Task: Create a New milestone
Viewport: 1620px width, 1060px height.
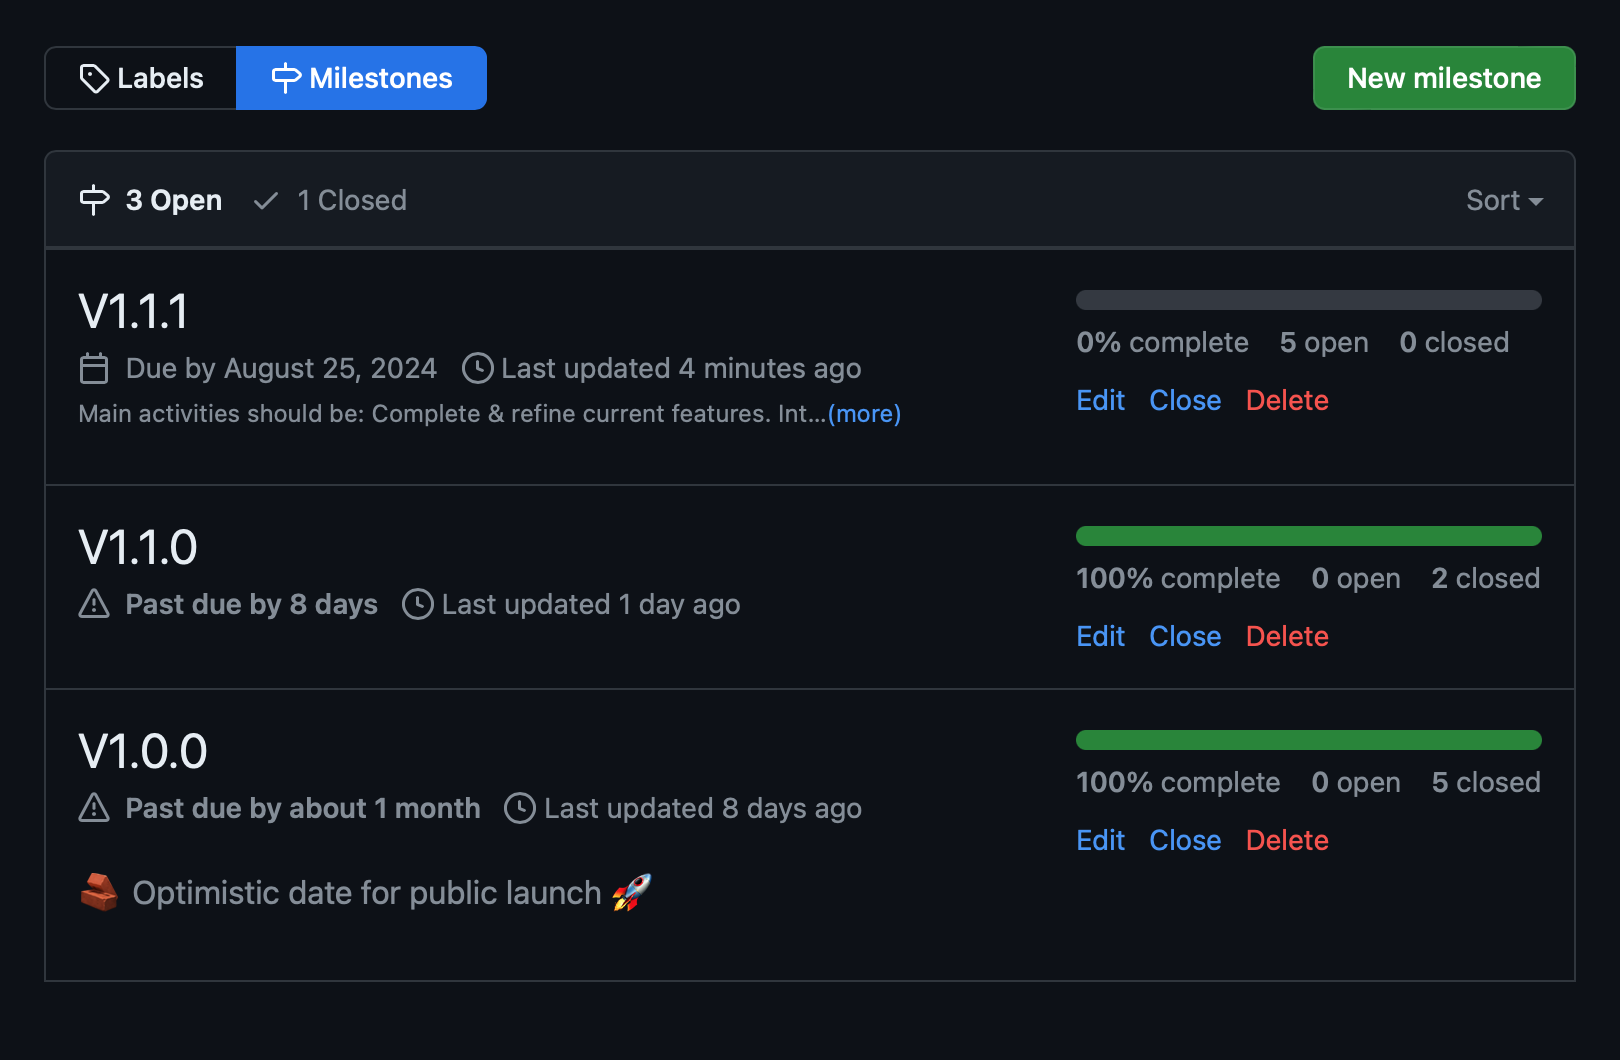Action: pyautogui.click(x=1444, y=78)
